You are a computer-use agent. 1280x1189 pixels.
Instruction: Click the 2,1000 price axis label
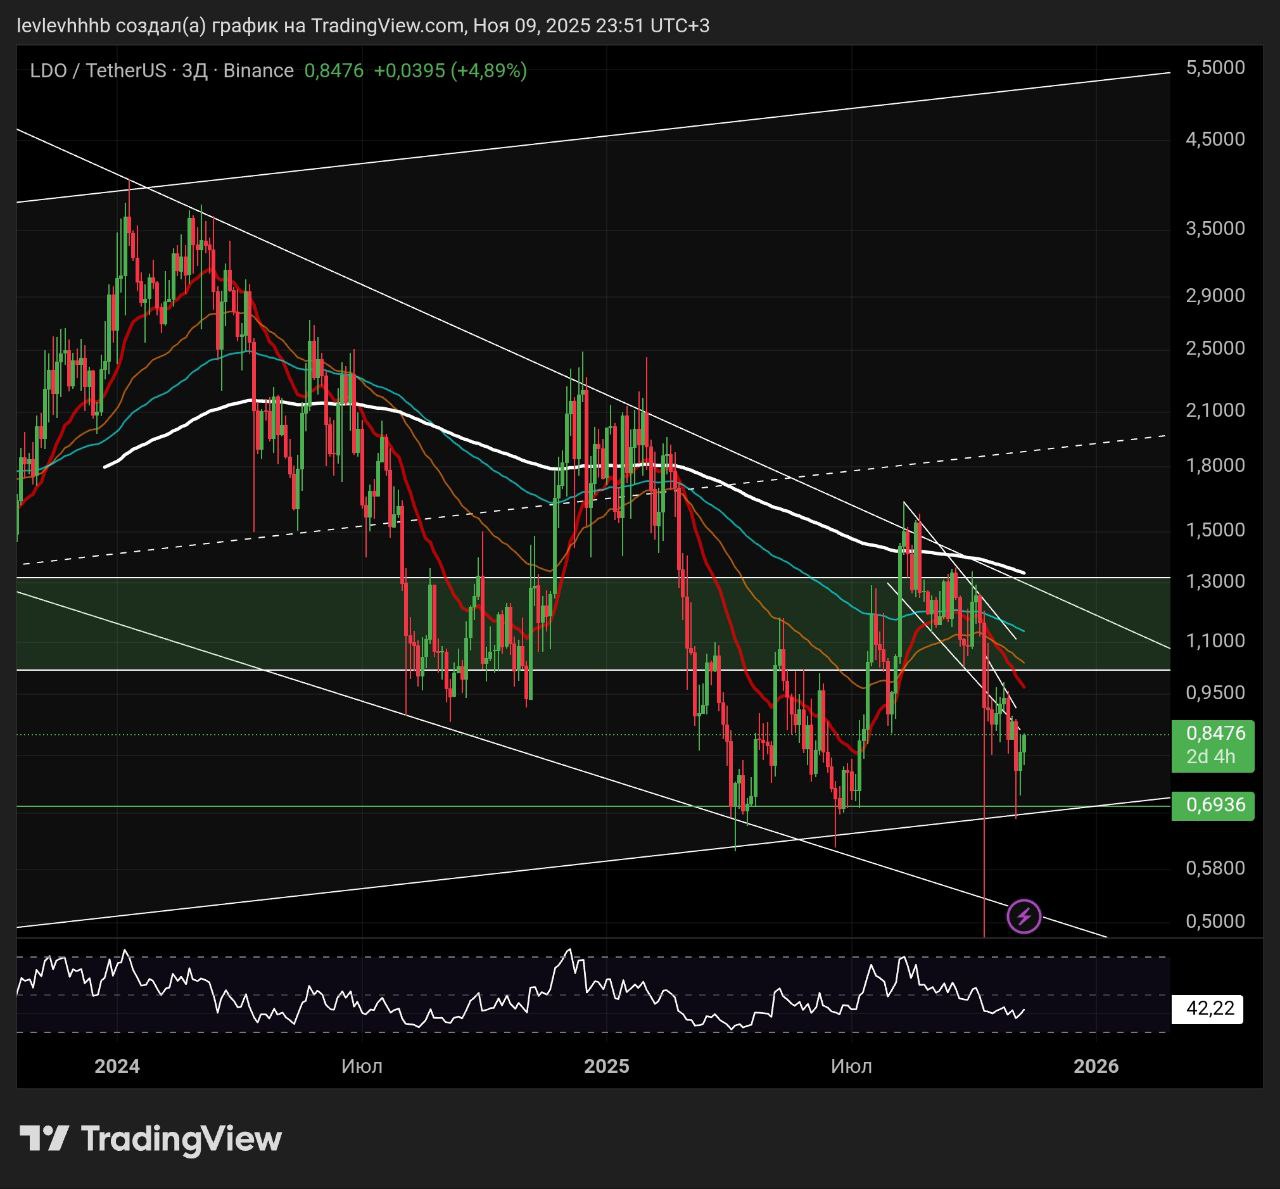tap(1215, 410)
